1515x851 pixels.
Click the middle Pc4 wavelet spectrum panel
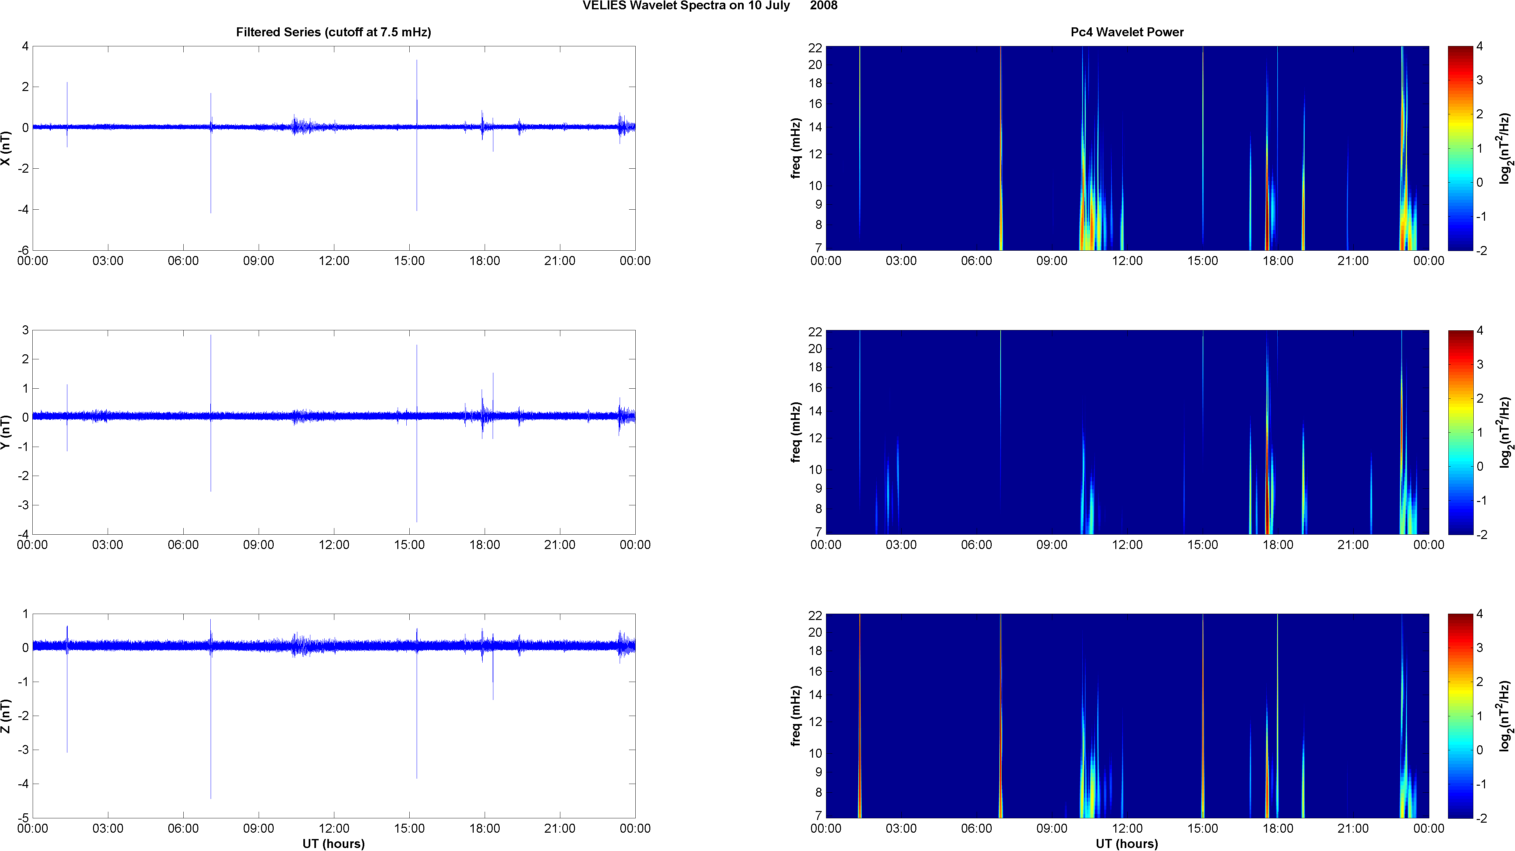click(1126, 432)
